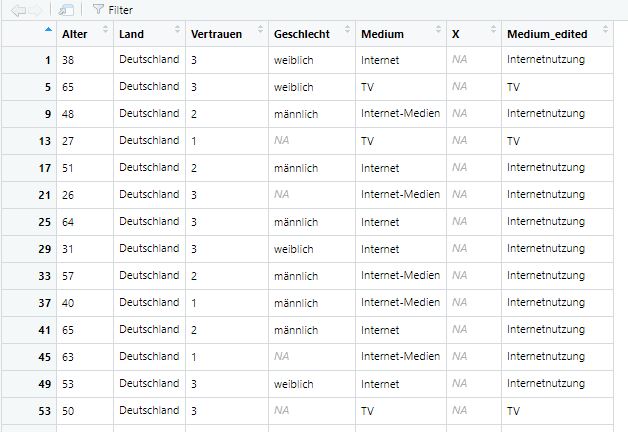This screenshot has width=628, height=432.
Task: Click the Geschlecht column header label
Action: [x=302, y=34]
